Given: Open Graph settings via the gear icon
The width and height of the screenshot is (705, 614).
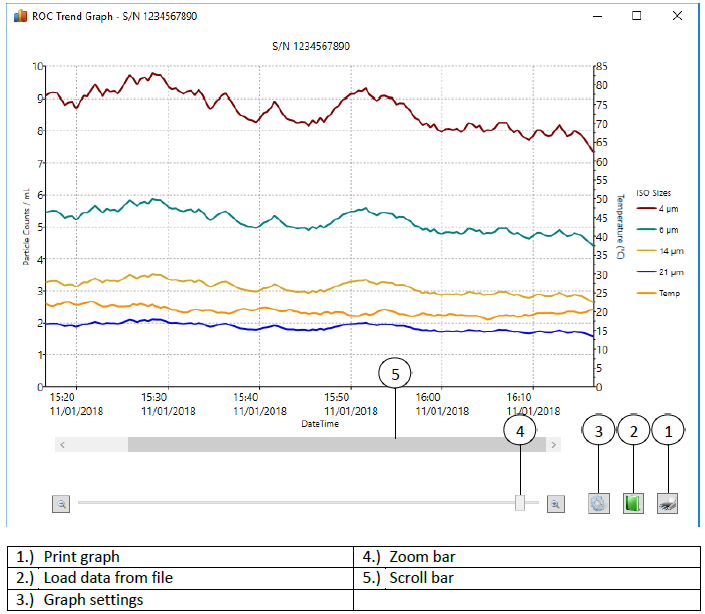Looking at the screenshot, I should tap(598, 503).
